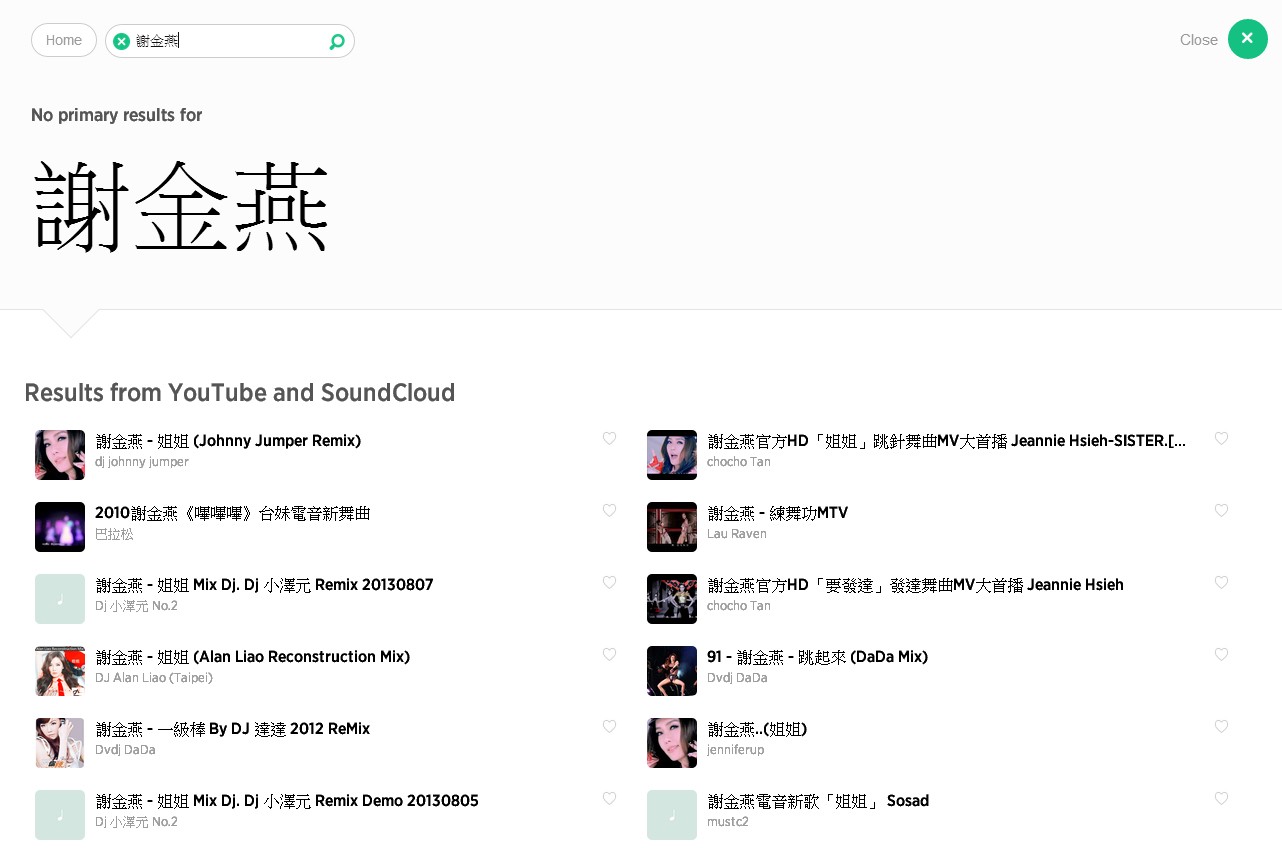Viewport: 1282px width, 848px height.
Task: Click music note icon for Sosad track
Action: click(x=672, y=815)
